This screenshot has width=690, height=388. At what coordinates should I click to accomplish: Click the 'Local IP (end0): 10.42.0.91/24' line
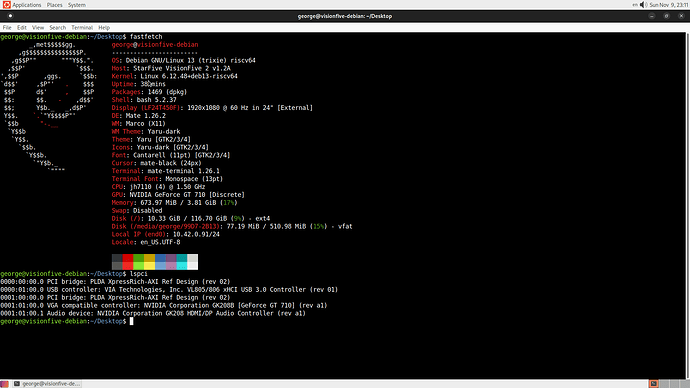point(165,234)
